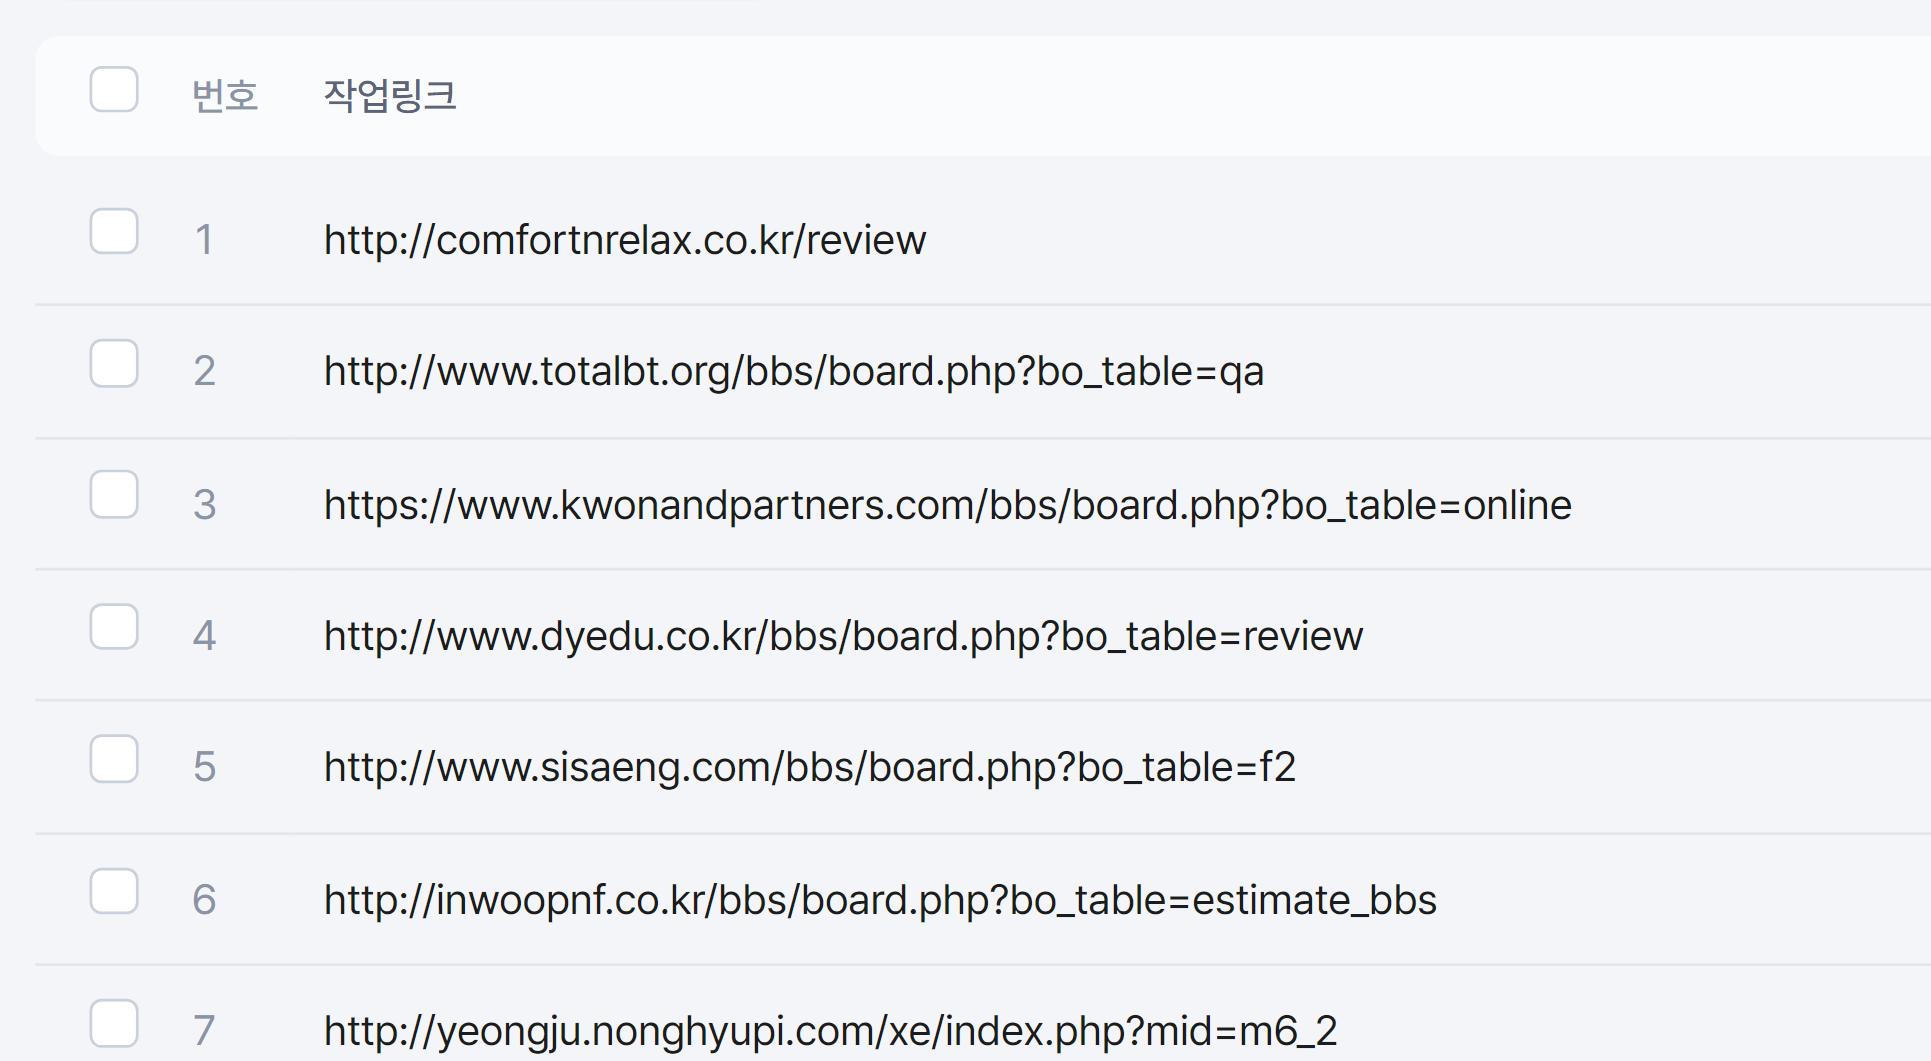Click row number 4 cell
Screen dimensions: 1931x1061
click(204, 636)
